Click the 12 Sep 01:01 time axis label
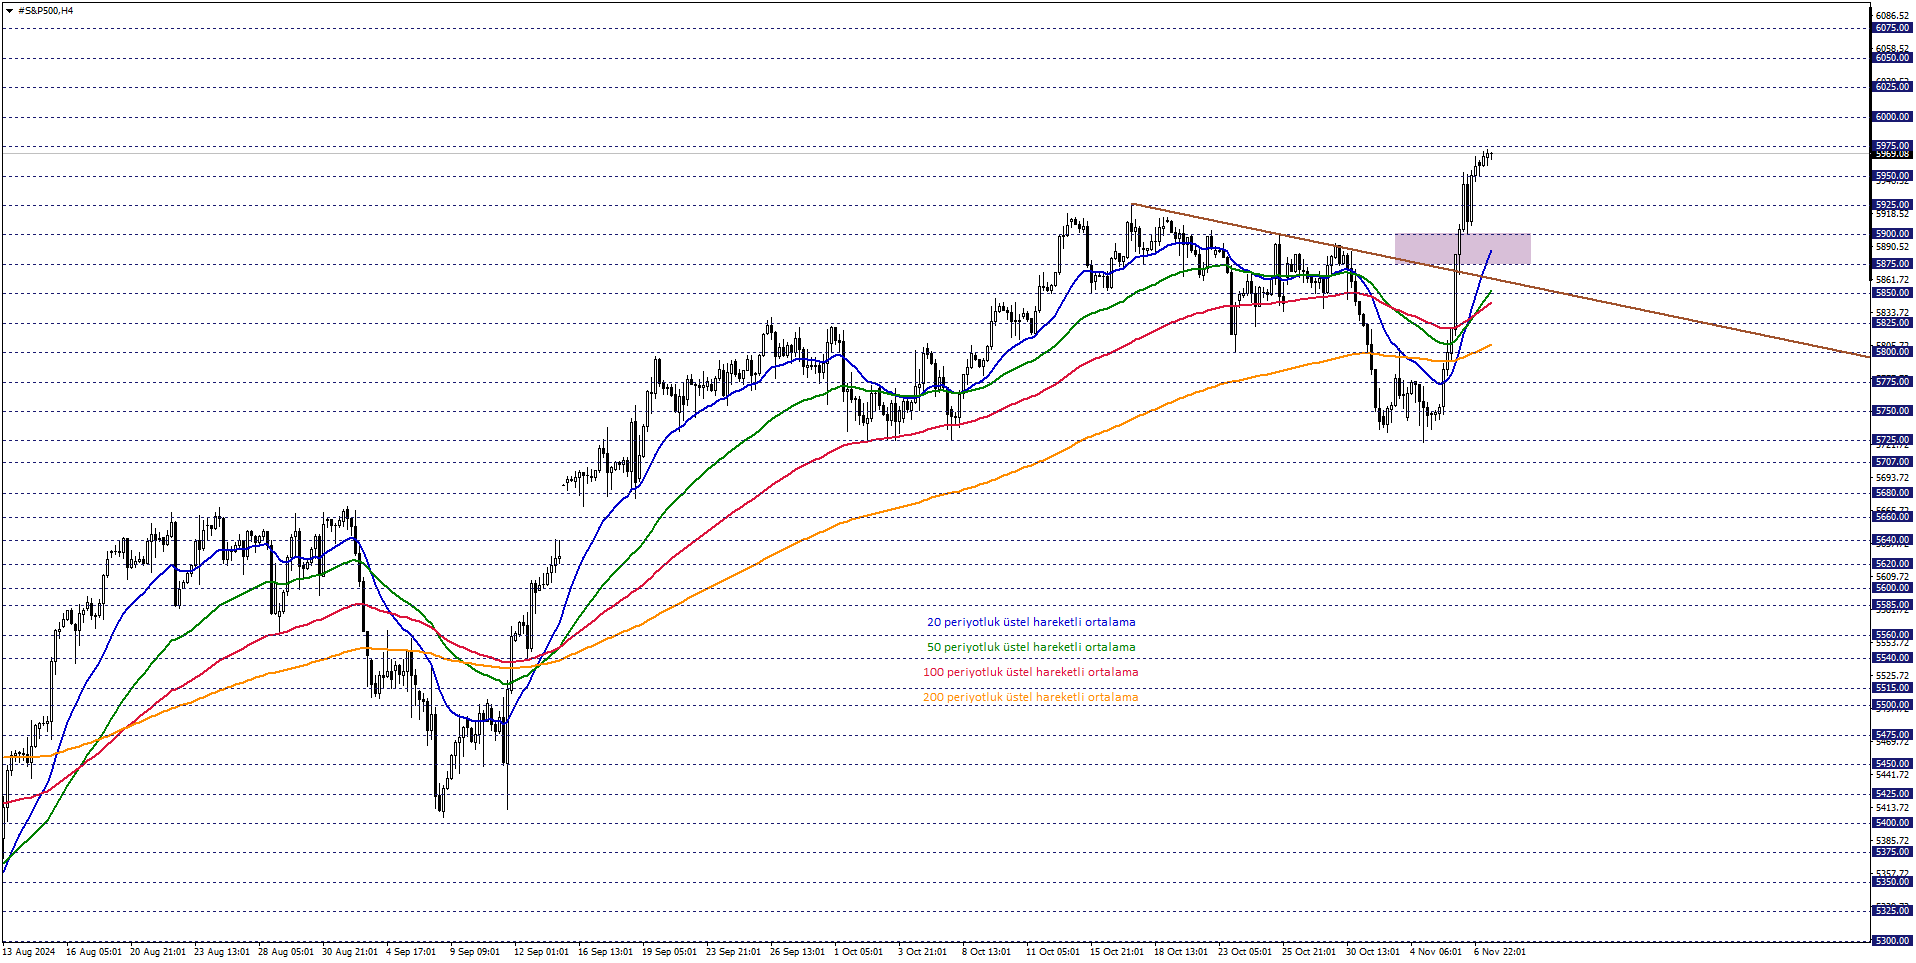This screenshot has width=1916, height=963. click(541, 952)
